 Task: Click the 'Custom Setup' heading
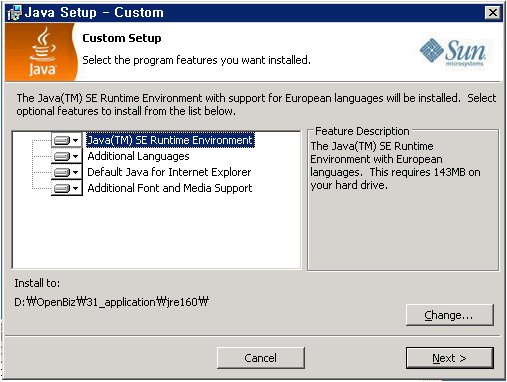[x=122, y=38]
